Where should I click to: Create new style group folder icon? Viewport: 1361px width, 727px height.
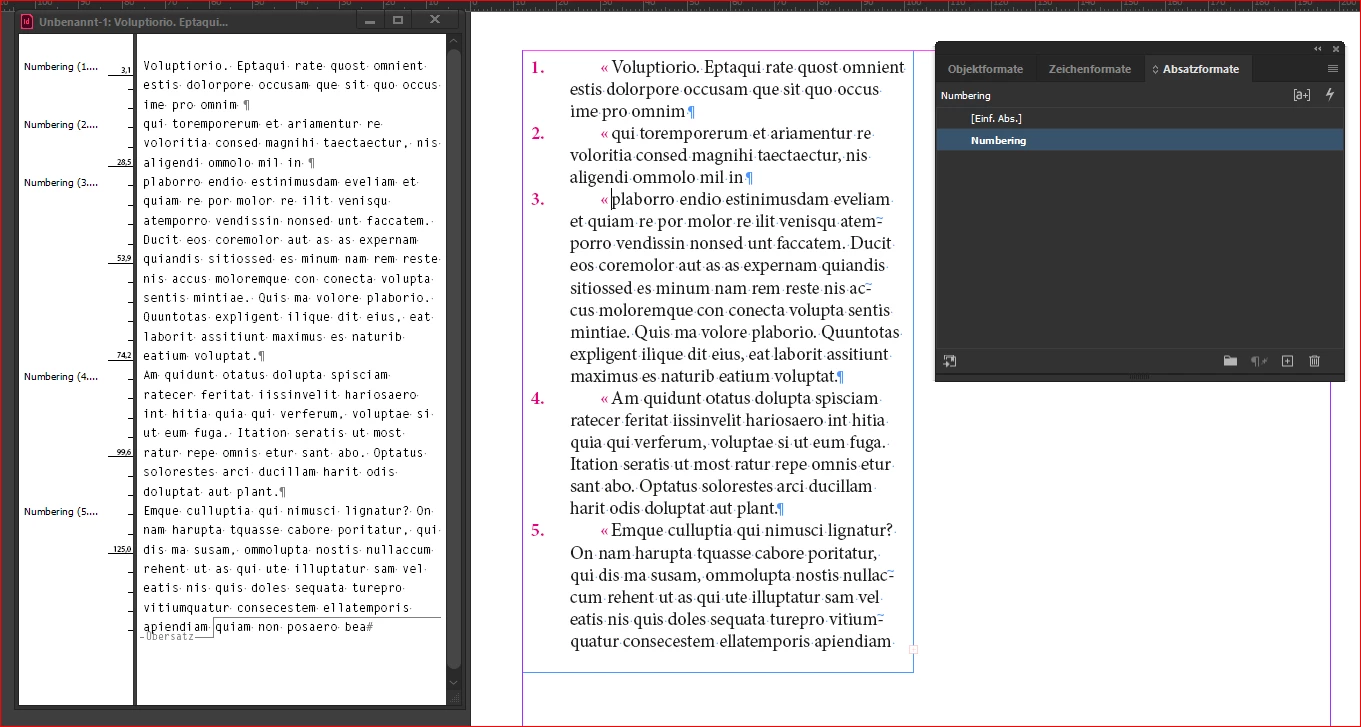tap(1230, 361)
